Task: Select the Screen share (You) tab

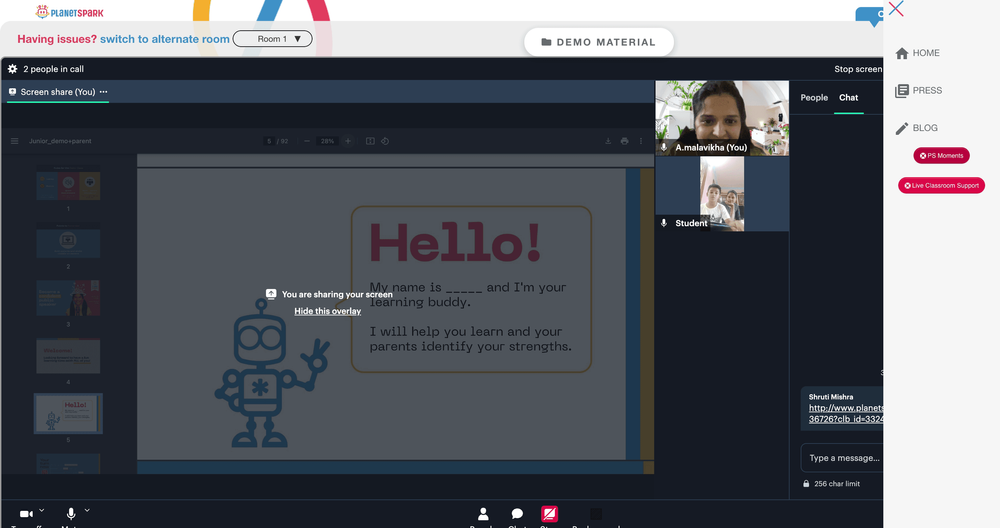Action: [57, 92]
